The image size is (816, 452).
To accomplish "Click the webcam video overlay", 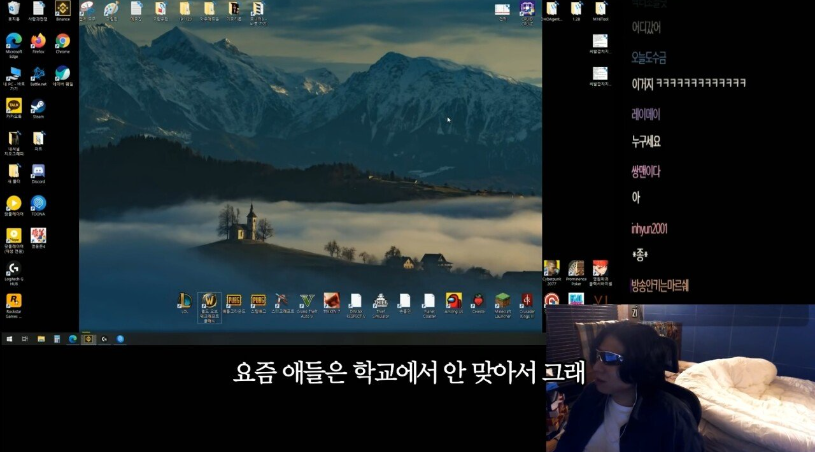I will (x=680, y=378).
